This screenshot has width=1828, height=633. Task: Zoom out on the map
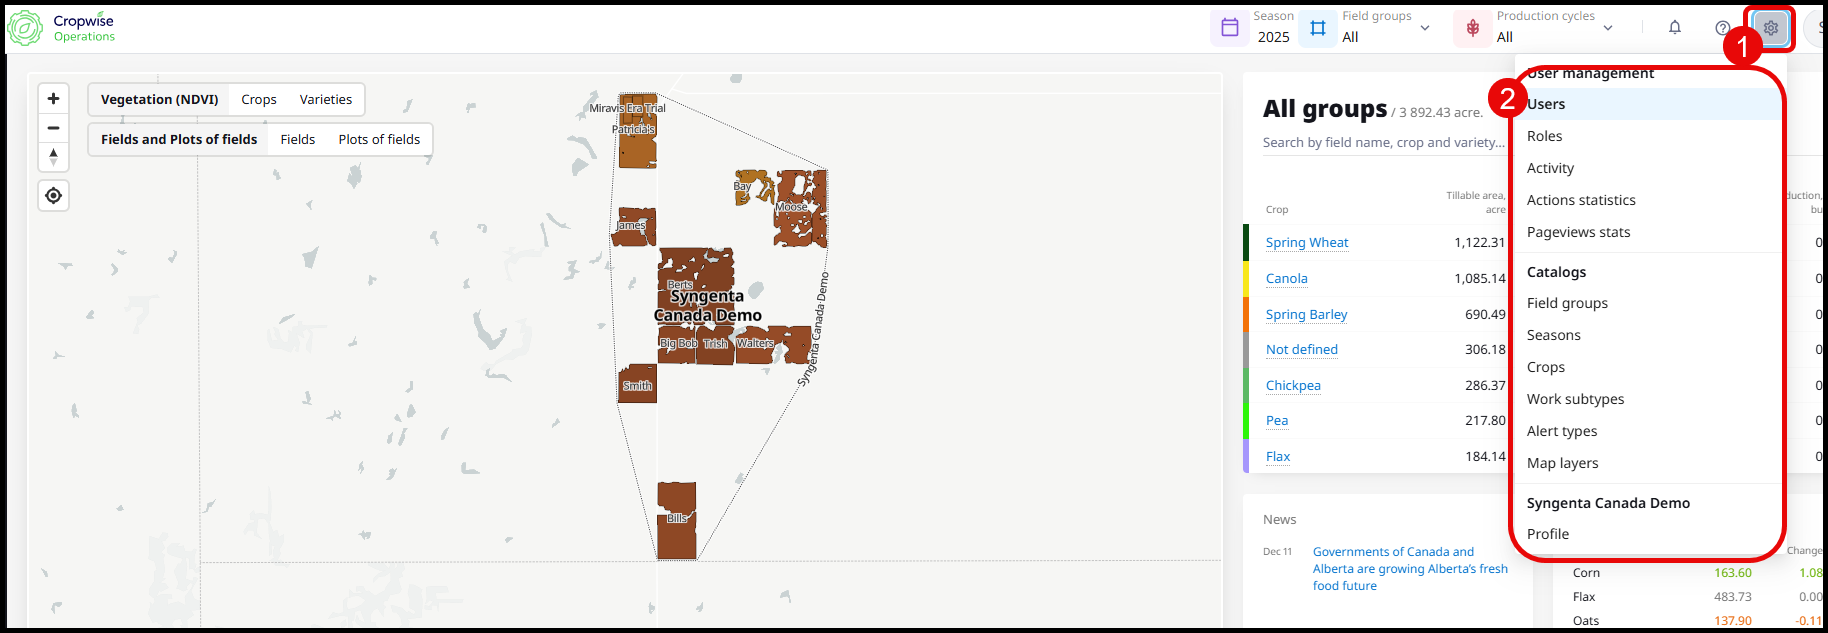click(x=54, y=128)
